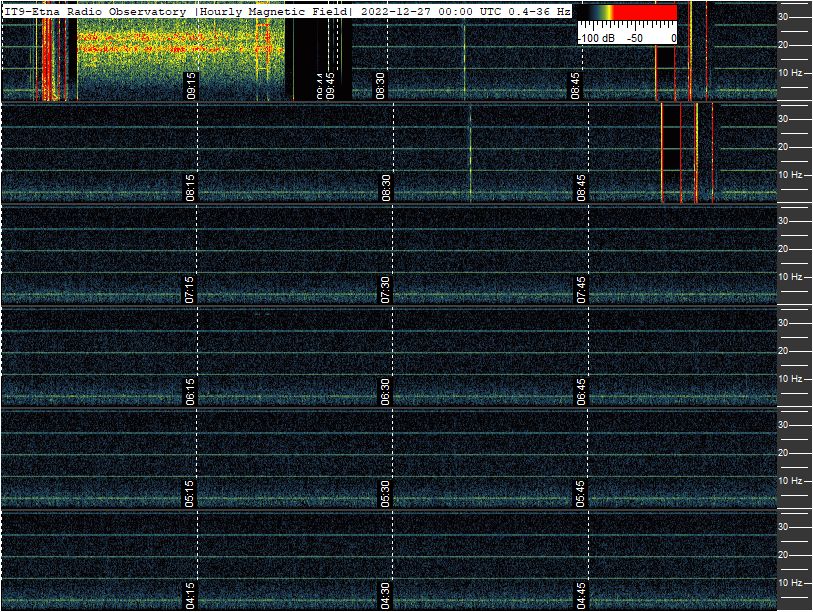The width and height of the screenshot is (813, 612).
Task: Click the 07:15 timestamp label
Action: [191, 289]
